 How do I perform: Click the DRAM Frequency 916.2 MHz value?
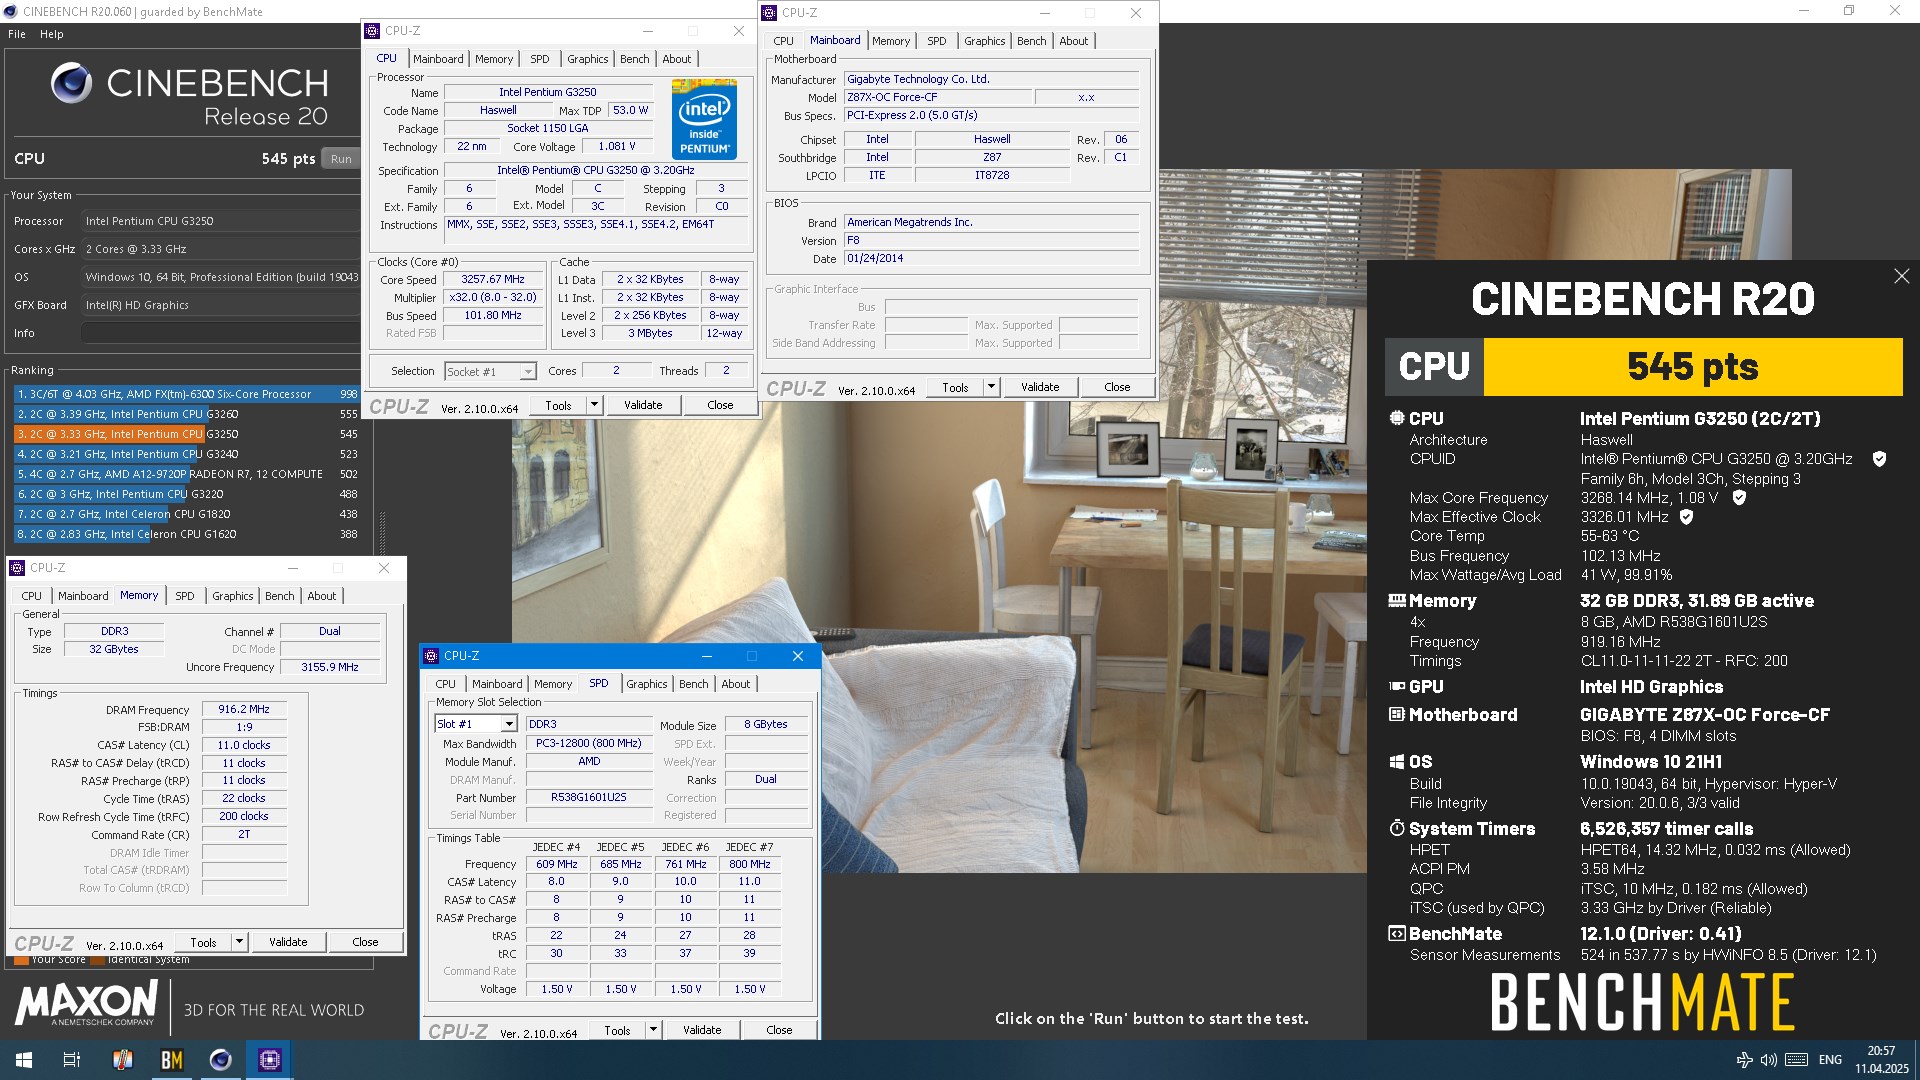point(244,709)
